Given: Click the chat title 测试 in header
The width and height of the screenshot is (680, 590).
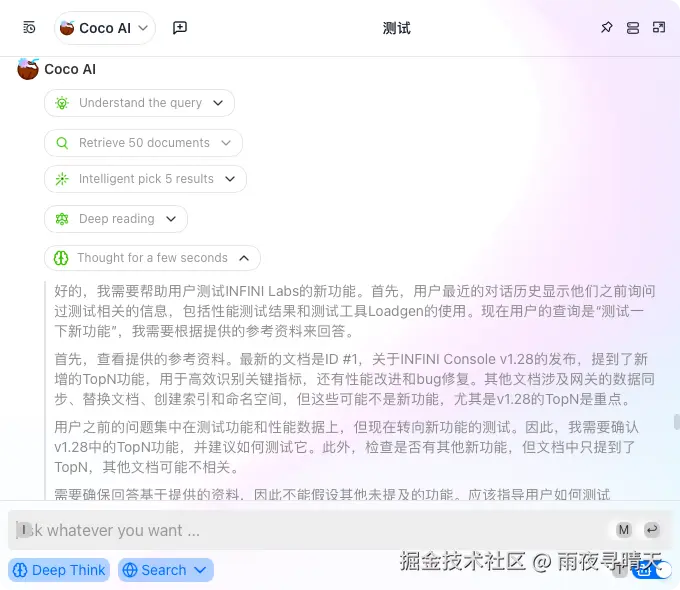Looking at the screenshot, I should click(x=396, y=28).
